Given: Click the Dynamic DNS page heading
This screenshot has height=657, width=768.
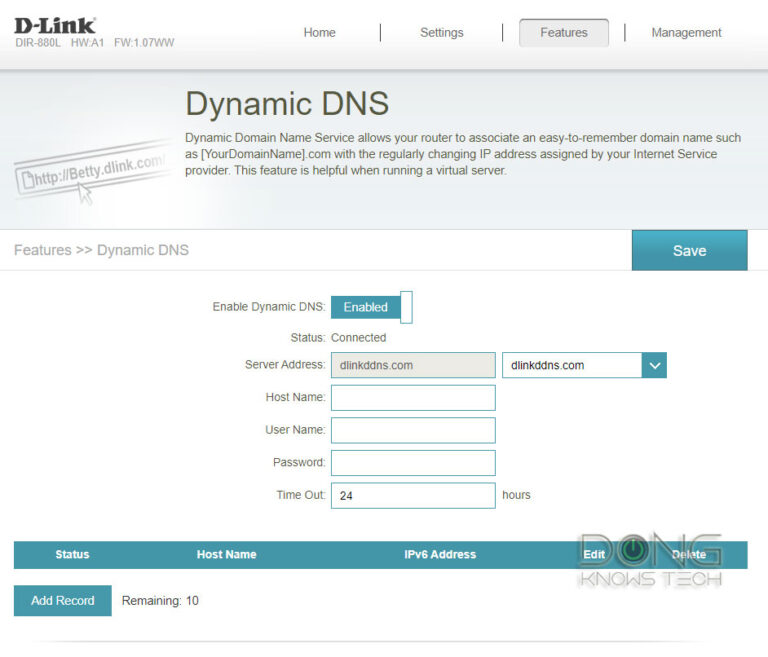Looking at the screenshot, I should click(x=287, y=104).
